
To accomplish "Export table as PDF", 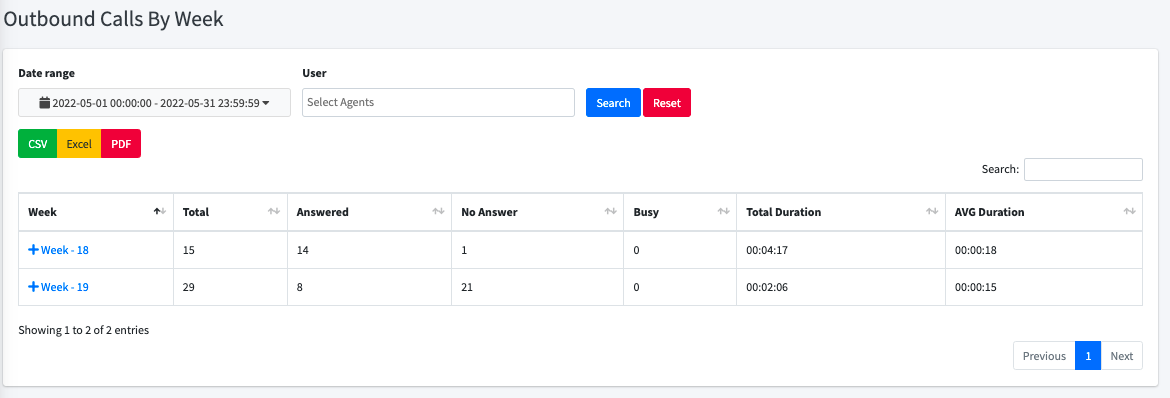I will pos(121,144).
